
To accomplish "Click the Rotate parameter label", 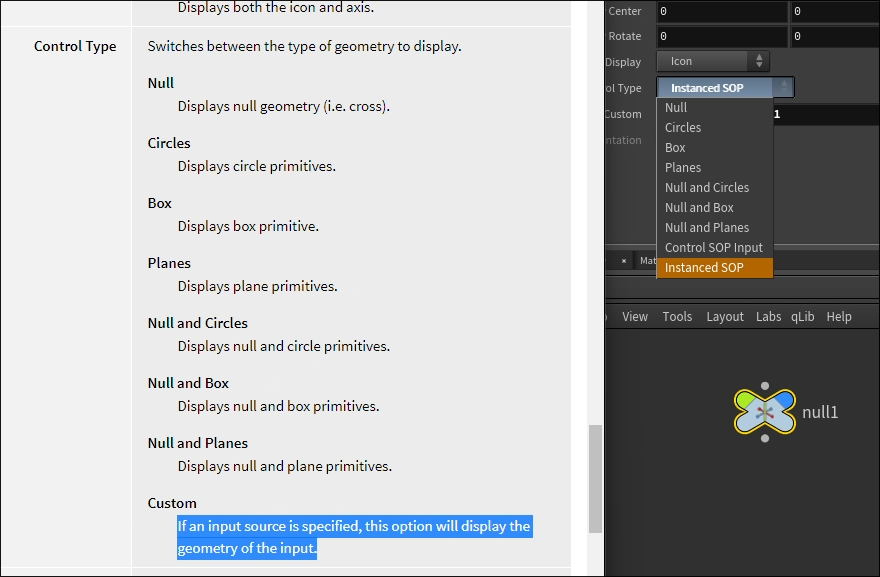I will click(x=625, y=36).
